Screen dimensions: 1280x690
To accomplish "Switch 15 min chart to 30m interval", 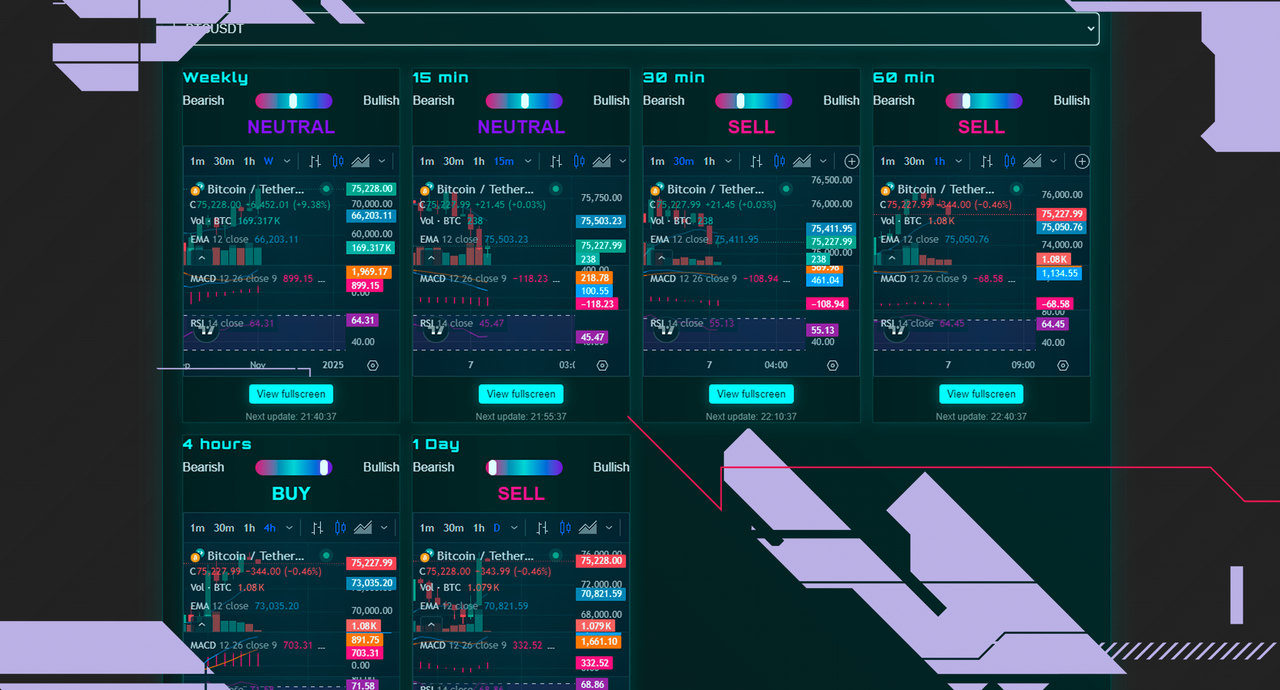I will tap(453, 161).
